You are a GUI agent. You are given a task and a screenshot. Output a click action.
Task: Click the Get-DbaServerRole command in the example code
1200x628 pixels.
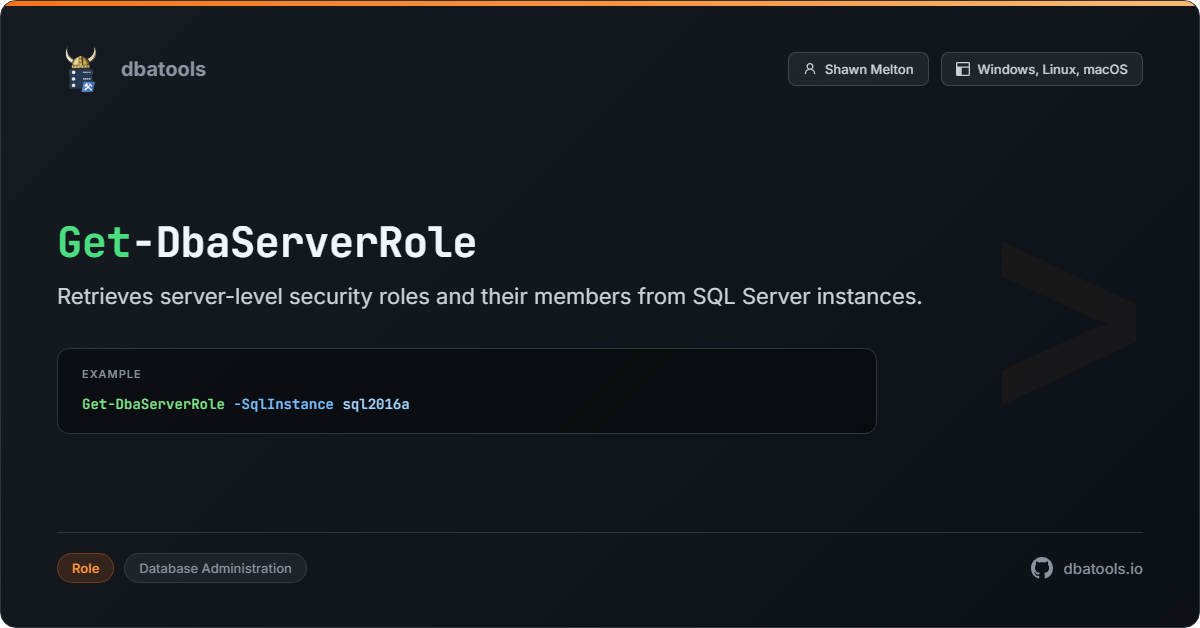coord(153,405)
